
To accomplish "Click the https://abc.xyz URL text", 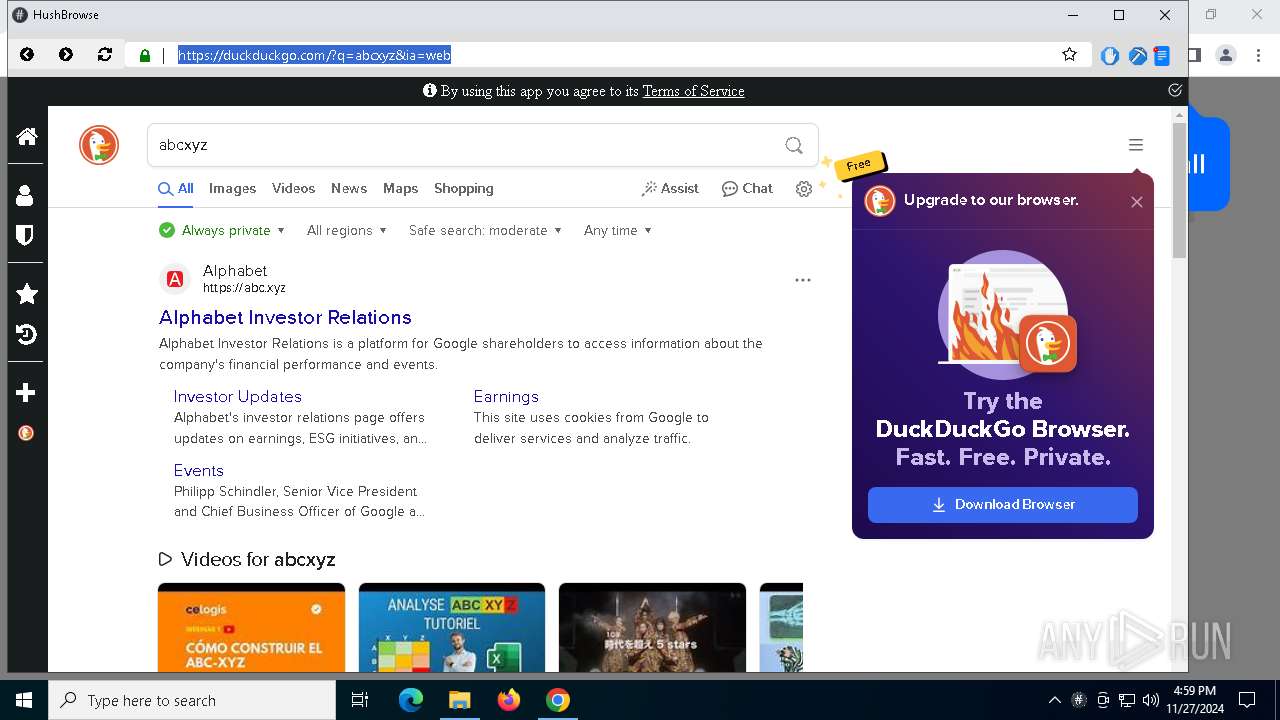I will [x=244, y=288].
